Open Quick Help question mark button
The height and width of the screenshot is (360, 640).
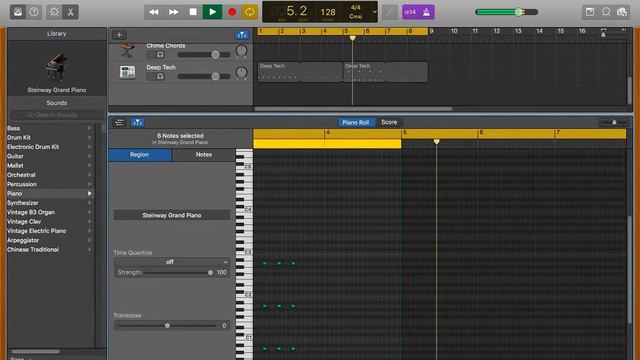34,12
